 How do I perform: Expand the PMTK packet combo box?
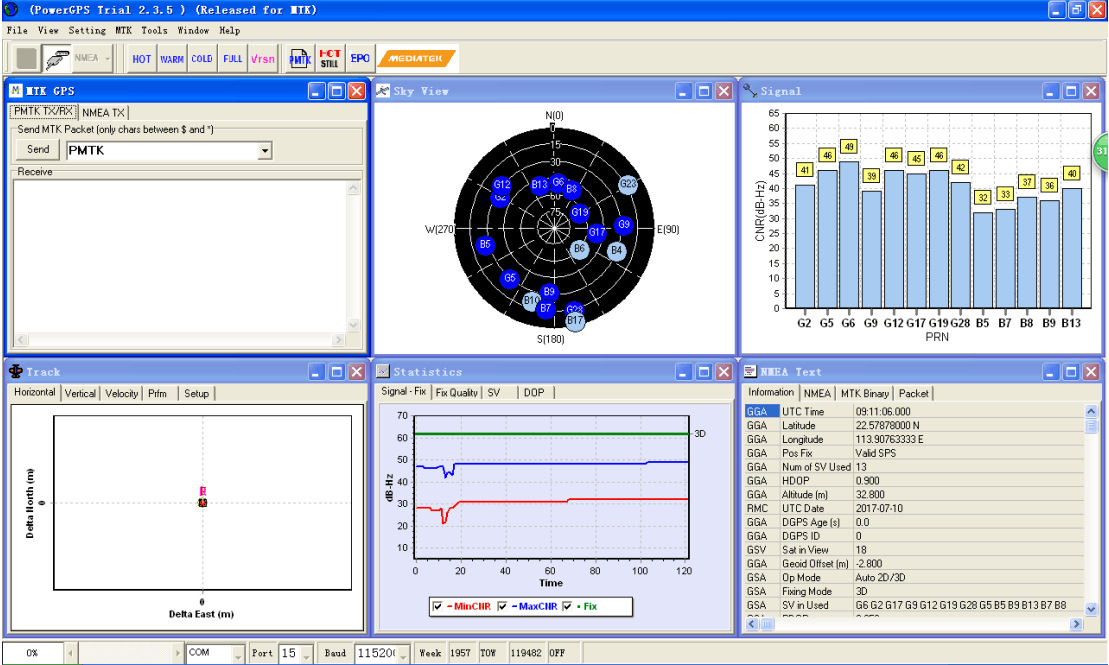pos(265,151)
